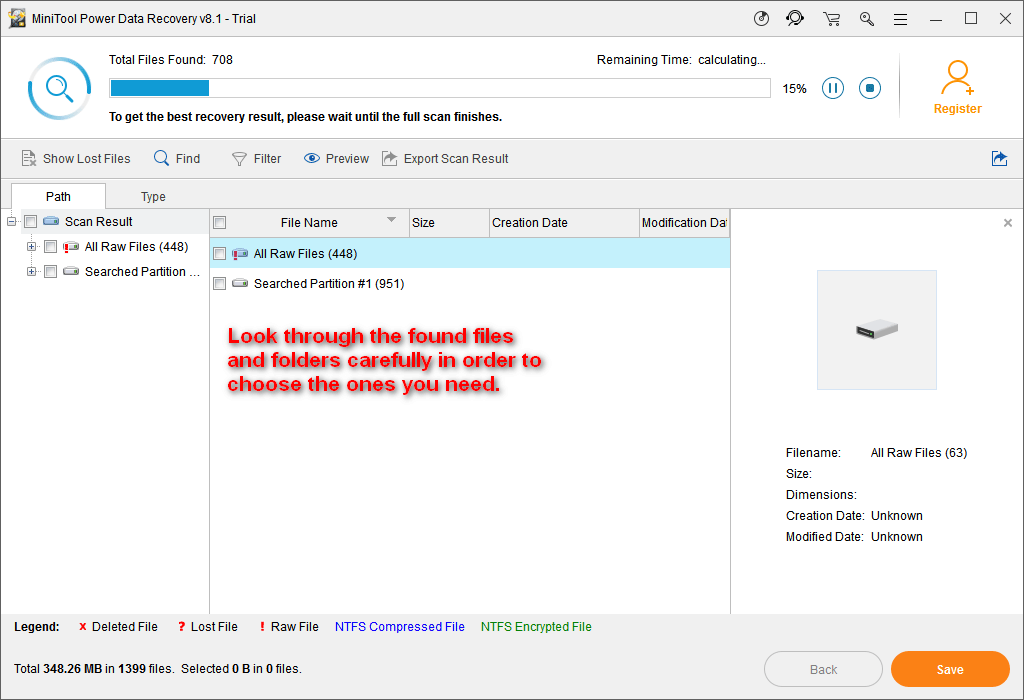Click Show Lost Files toolbar button
This screenshot has width=1024, height=700.
pyautogui.click(x=76, y=159)
